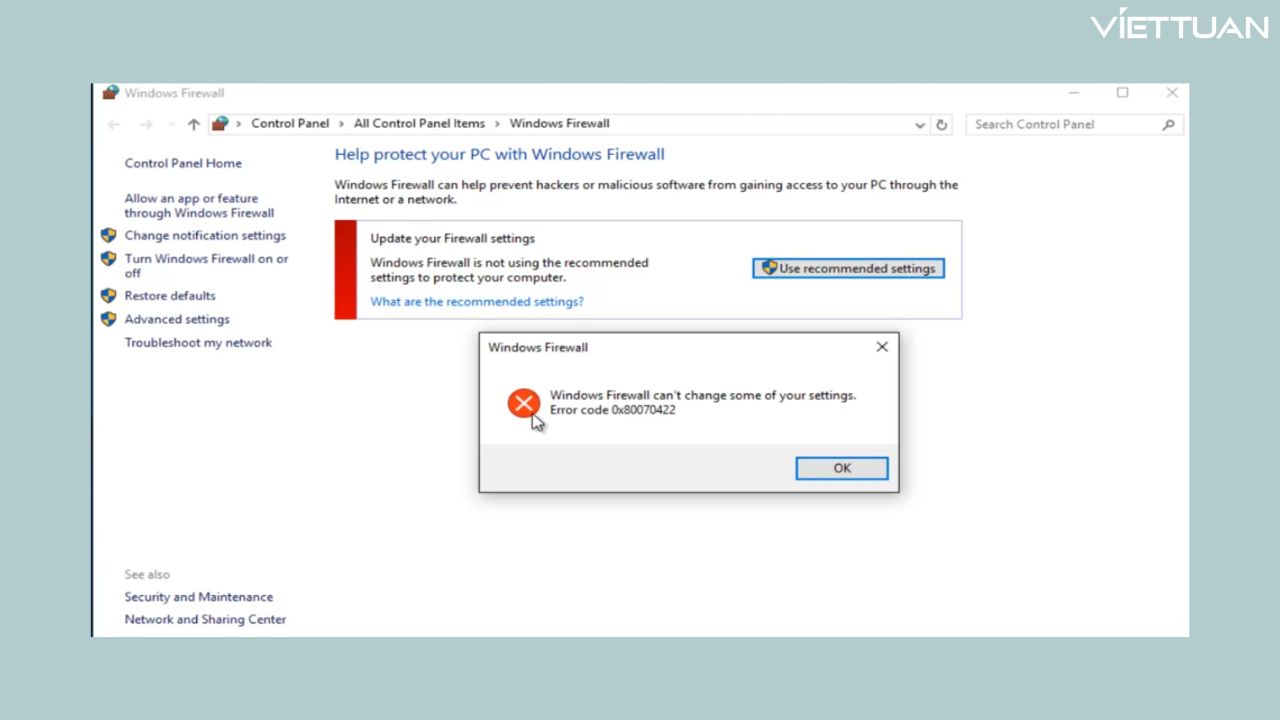The height and width of the screenshot is (720, 1280).
Task: Open recent locations dropdown arrow
Action: (171, 125)
